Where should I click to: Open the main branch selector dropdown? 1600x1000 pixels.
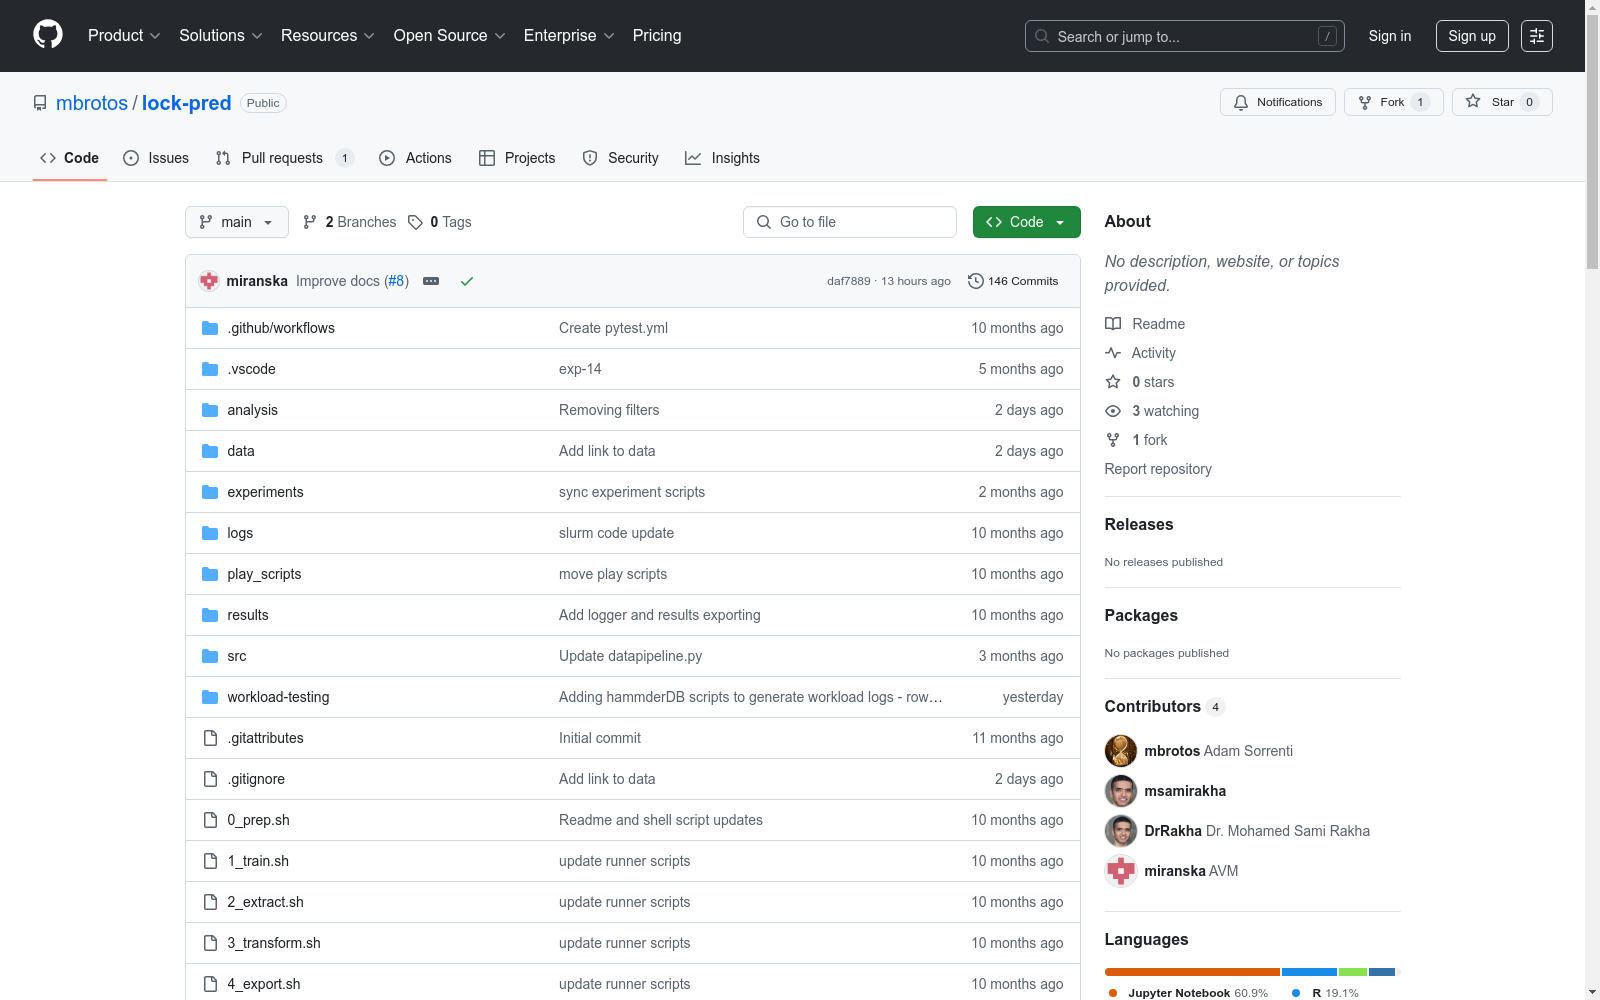click(x=237, y=222)
